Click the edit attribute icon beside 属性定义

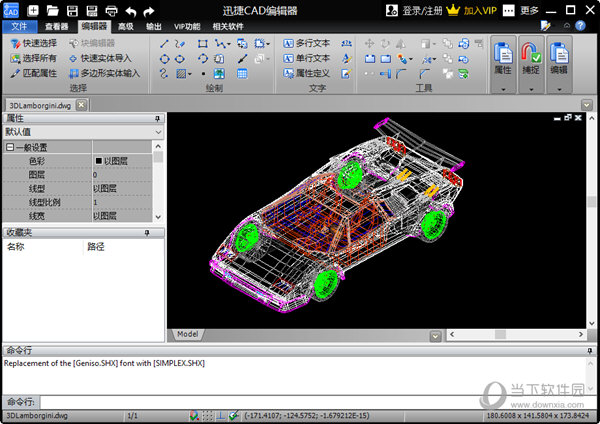[346, 73]
